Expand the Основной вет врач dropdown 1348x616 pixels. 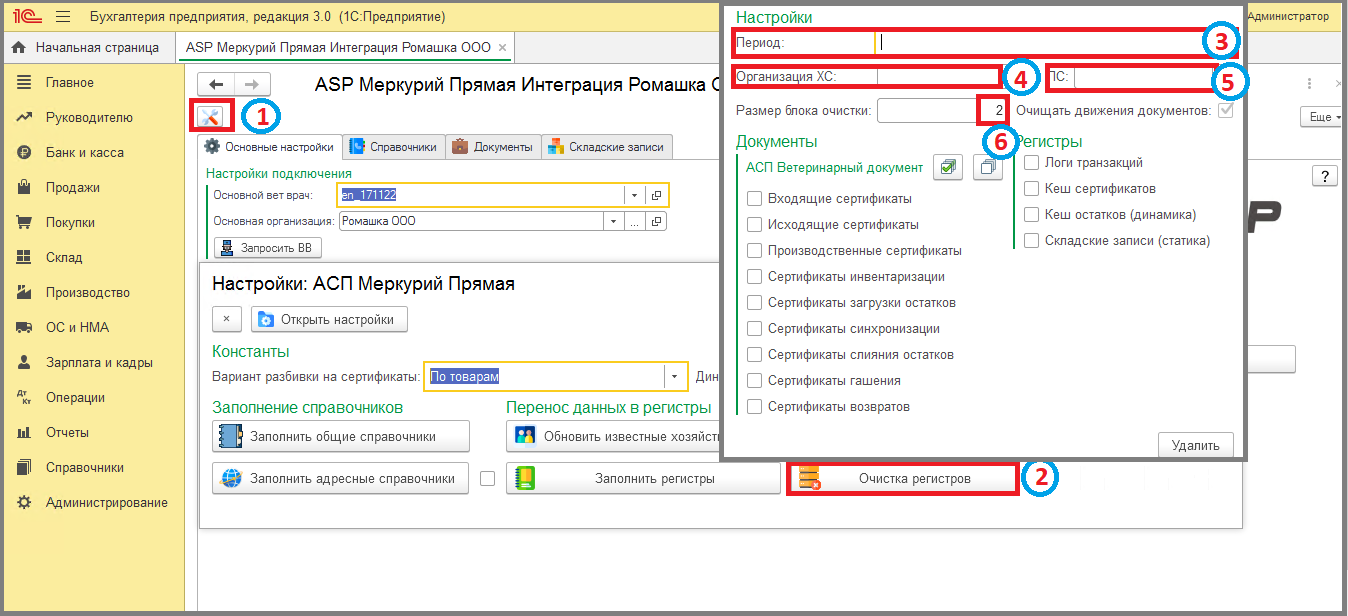(634, 195)
